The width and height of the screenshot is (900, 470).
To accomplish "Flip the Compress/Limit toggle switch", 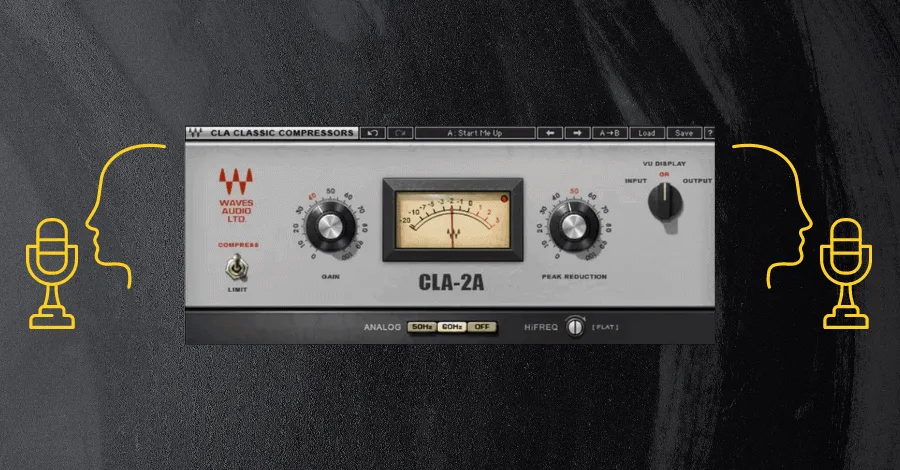I will coord(235,267).
